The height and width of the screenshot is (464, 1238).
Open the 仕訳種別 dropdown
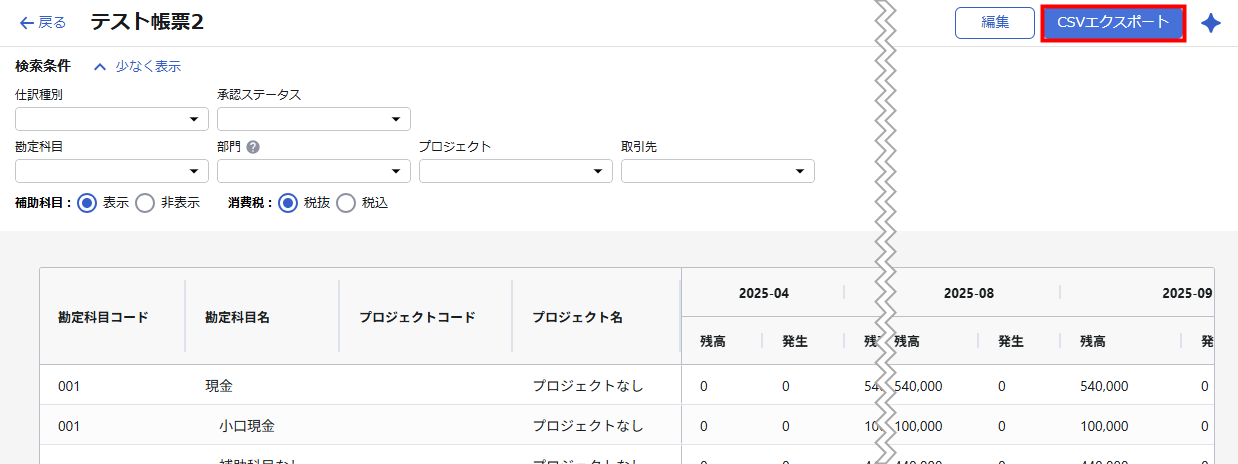pos(112,120)
